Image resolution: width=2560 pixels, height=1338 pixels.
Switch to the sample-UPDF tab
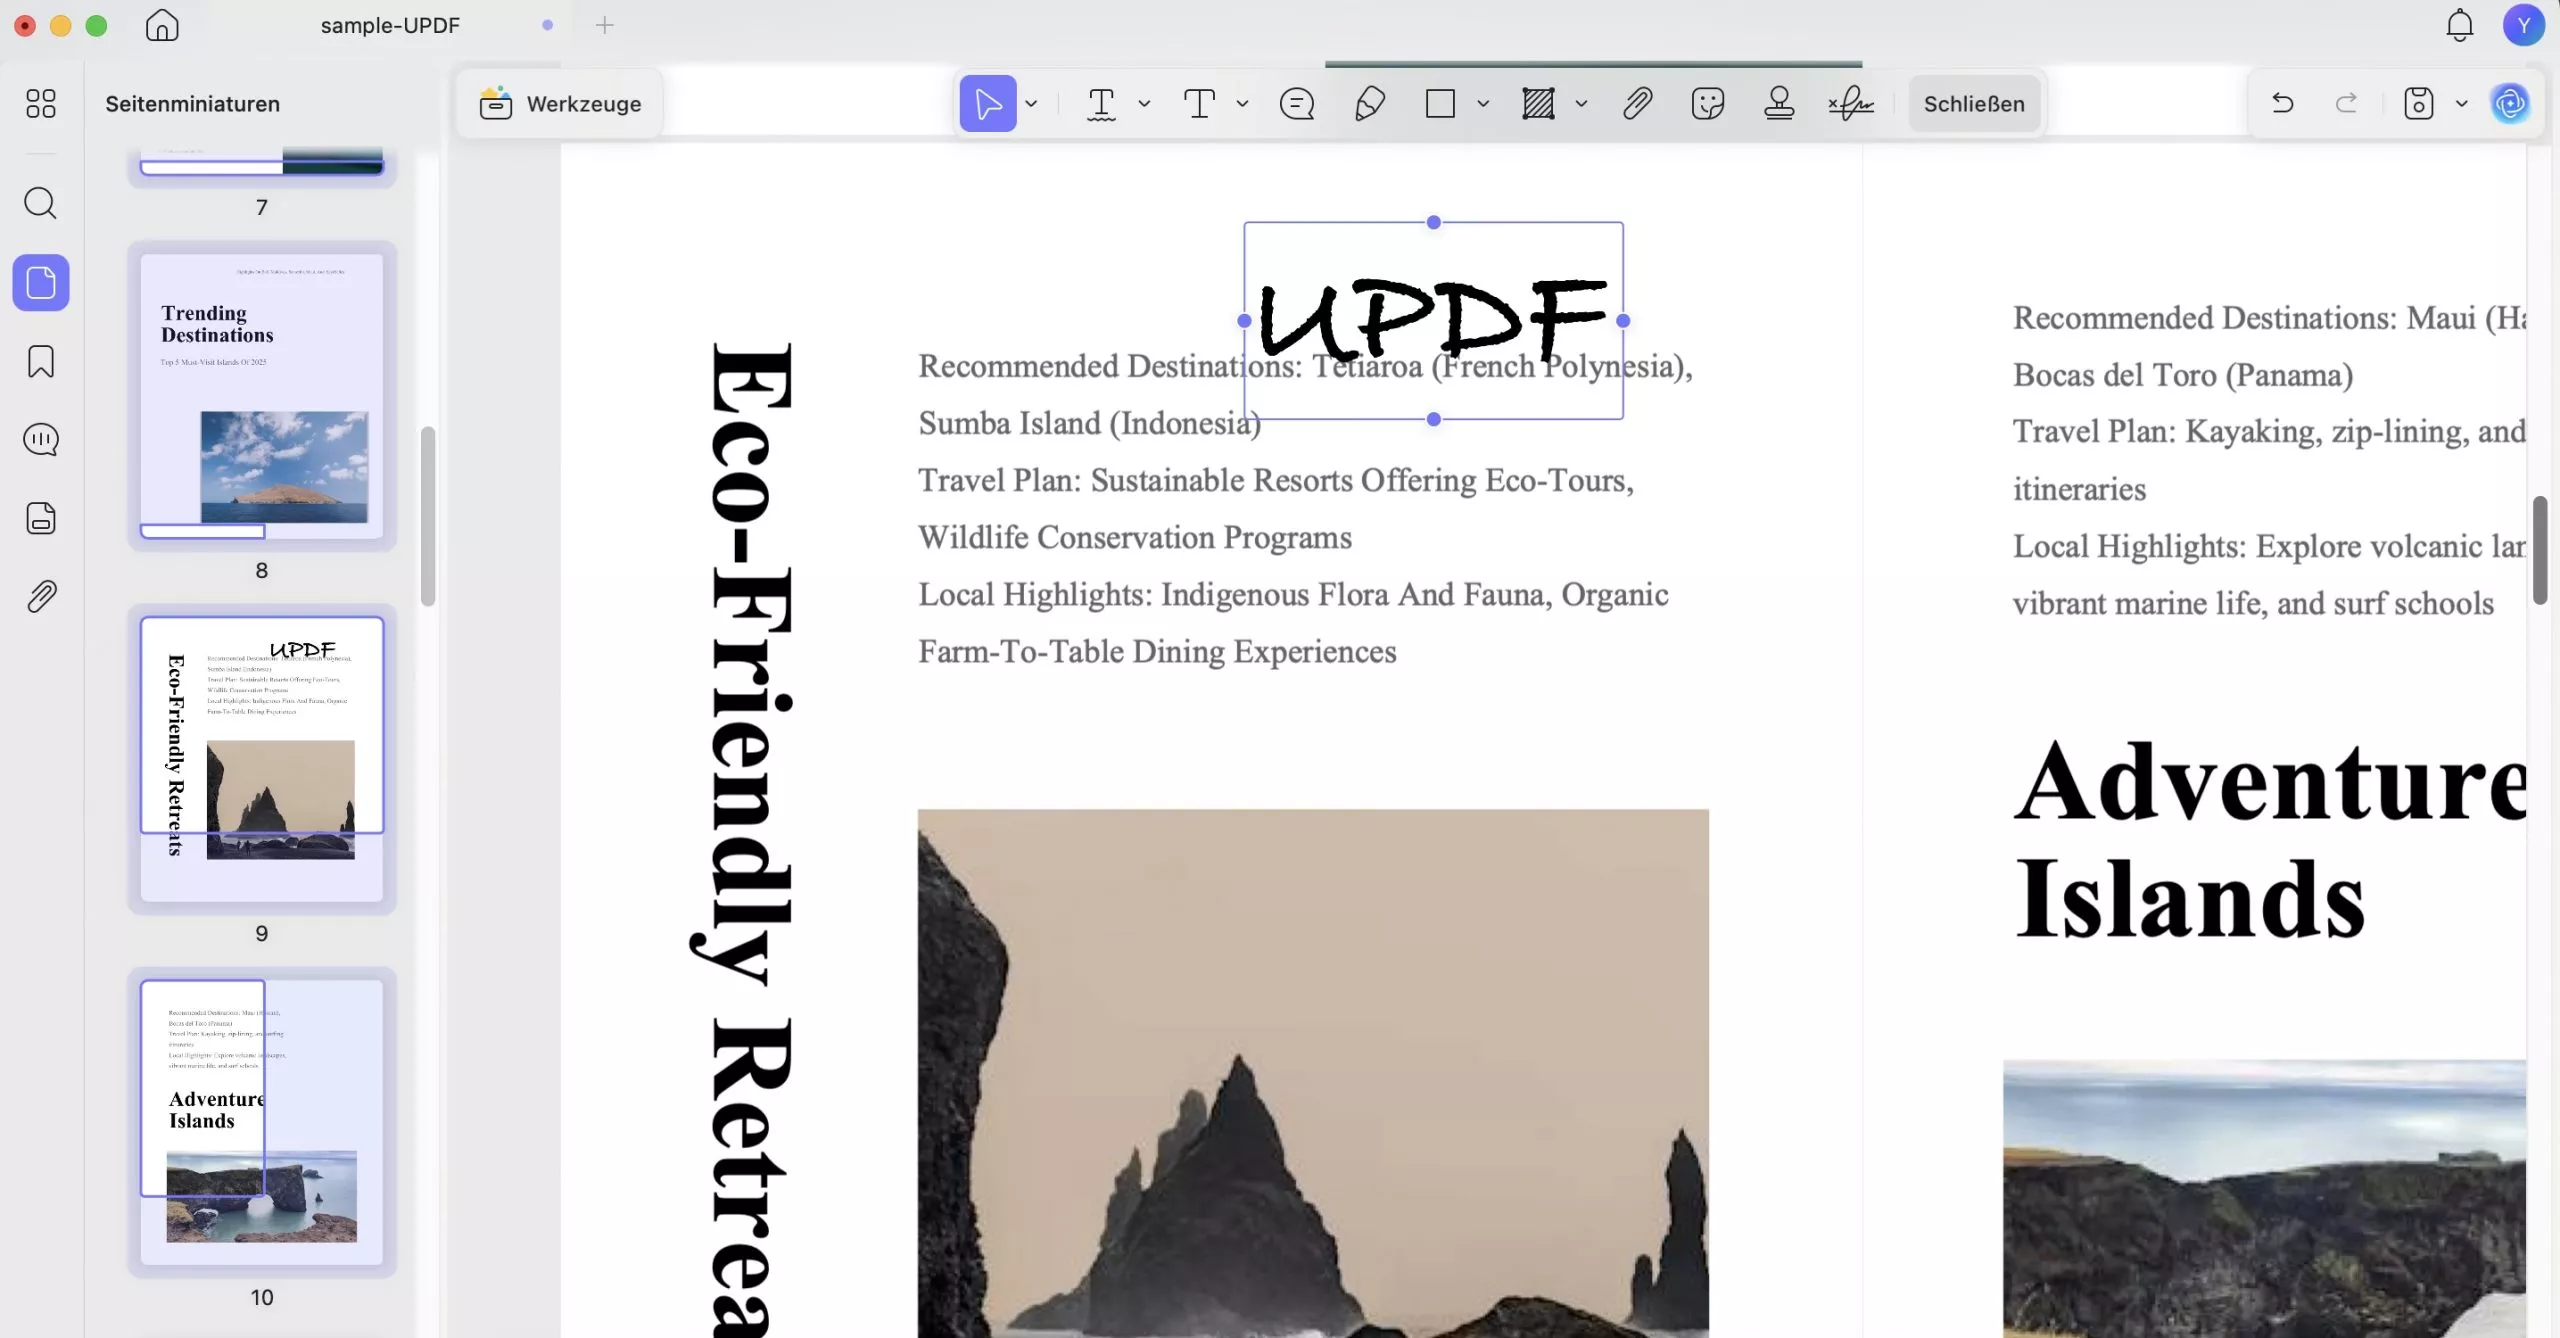pyautogui.click(x=390, y=25)
